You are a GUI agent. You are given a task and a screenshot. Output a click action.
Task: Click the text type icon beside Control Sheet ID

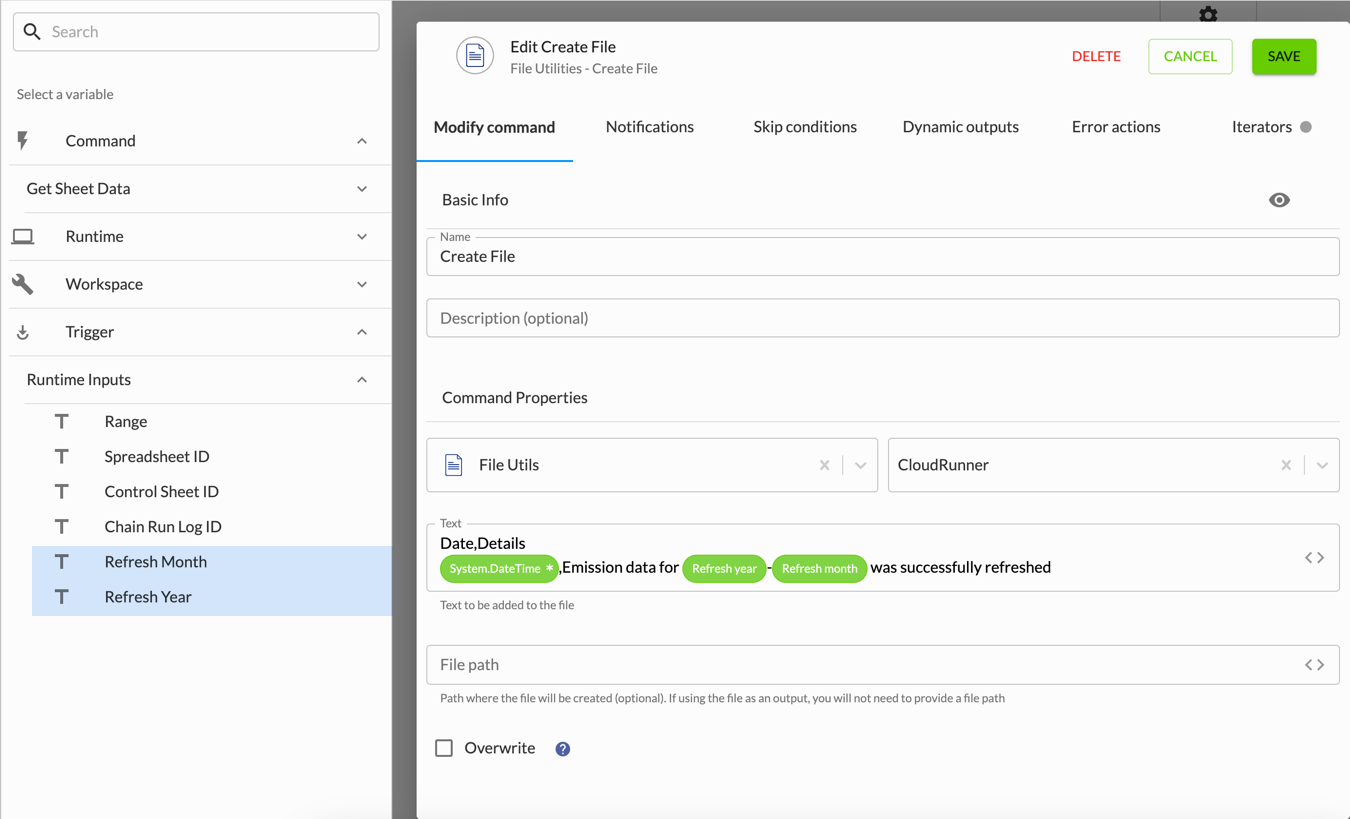point(62,491)
